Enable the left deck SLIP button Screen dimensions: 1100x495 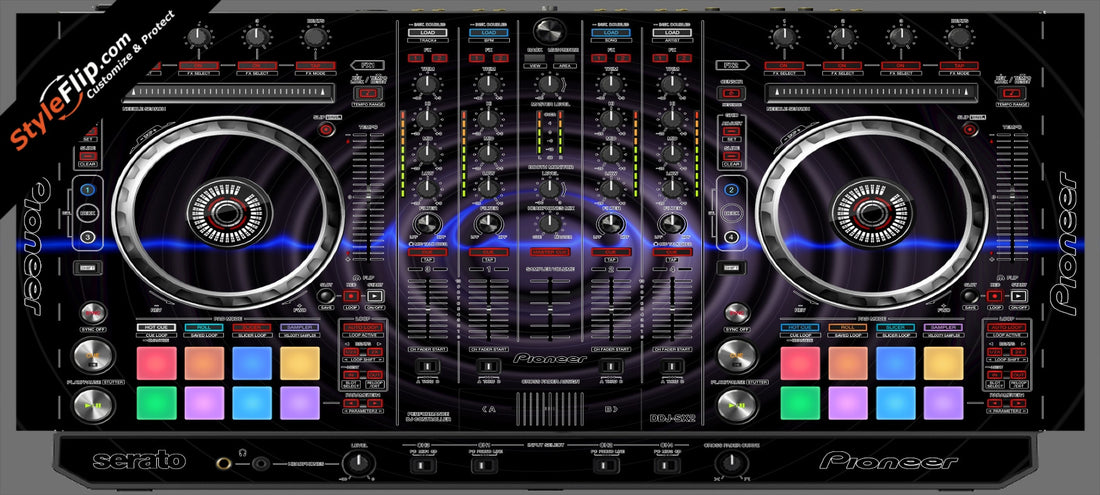click(325, 130)
